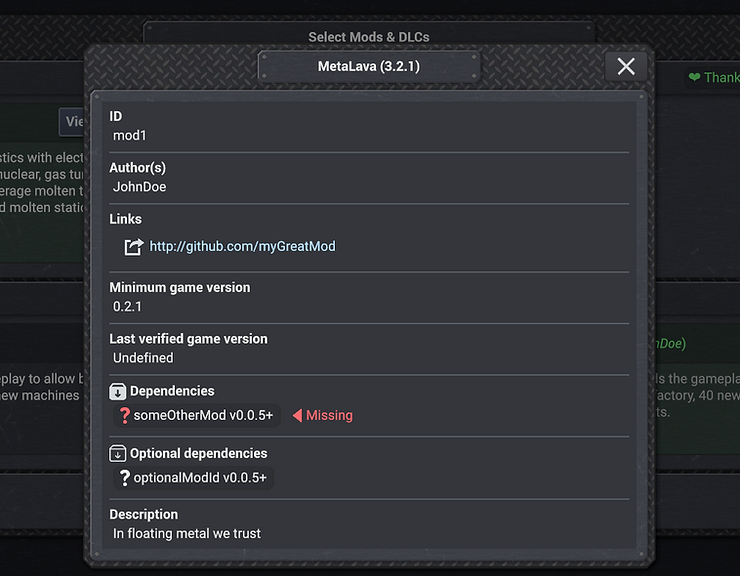Click the MetaLava (3.2.1) title plate
Viewport: 740px width, 576px height.
[369, 67]
